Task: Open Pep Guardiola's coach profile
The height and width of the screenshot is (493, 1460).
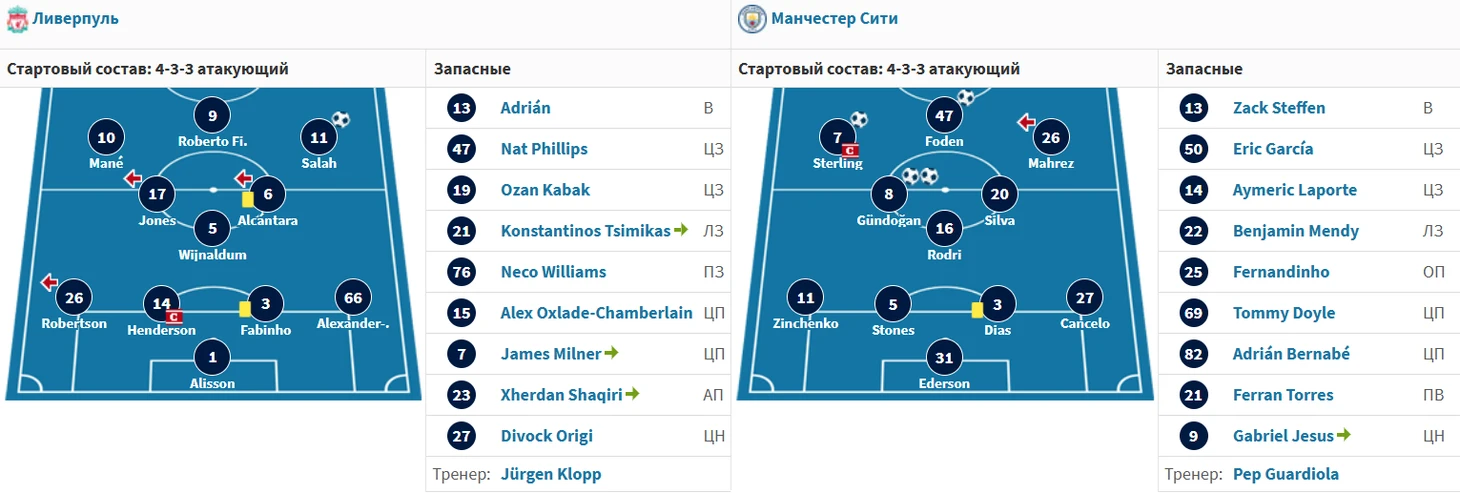Action: coord(1285,474)
